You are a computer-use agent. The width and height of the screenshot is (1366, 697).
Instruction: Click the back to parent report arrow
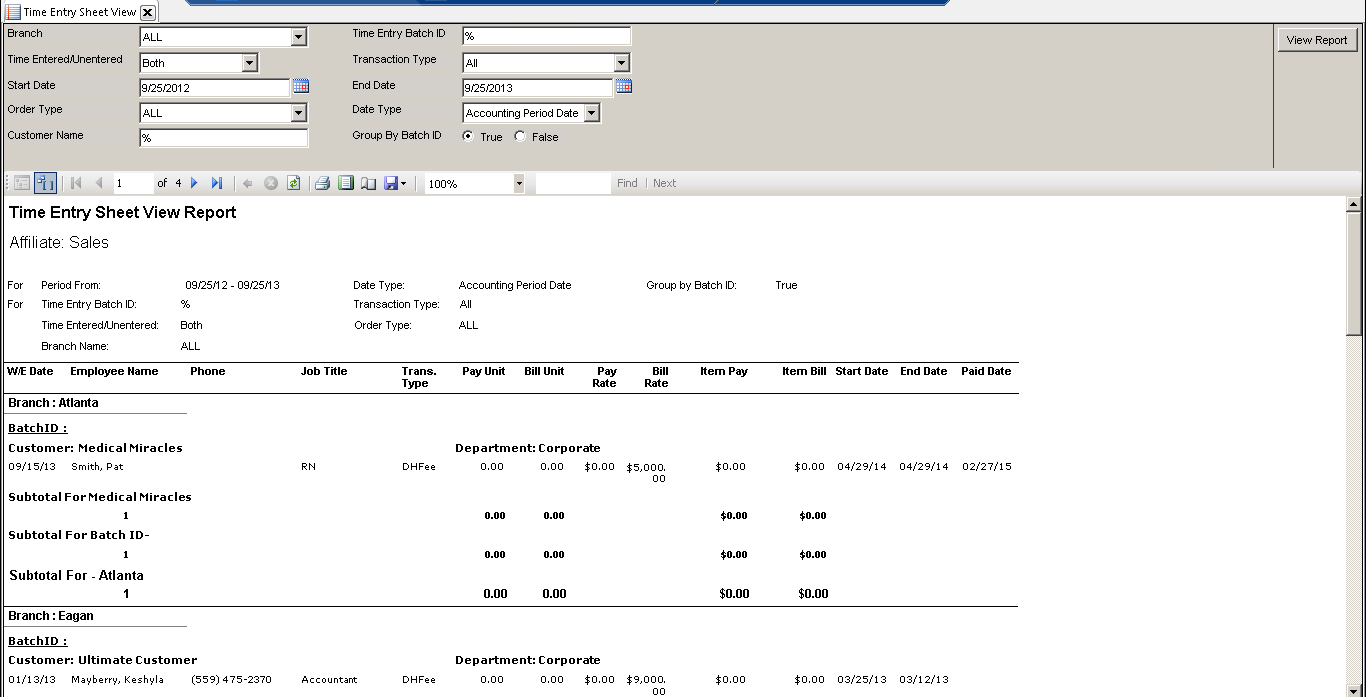click(248, 183)
